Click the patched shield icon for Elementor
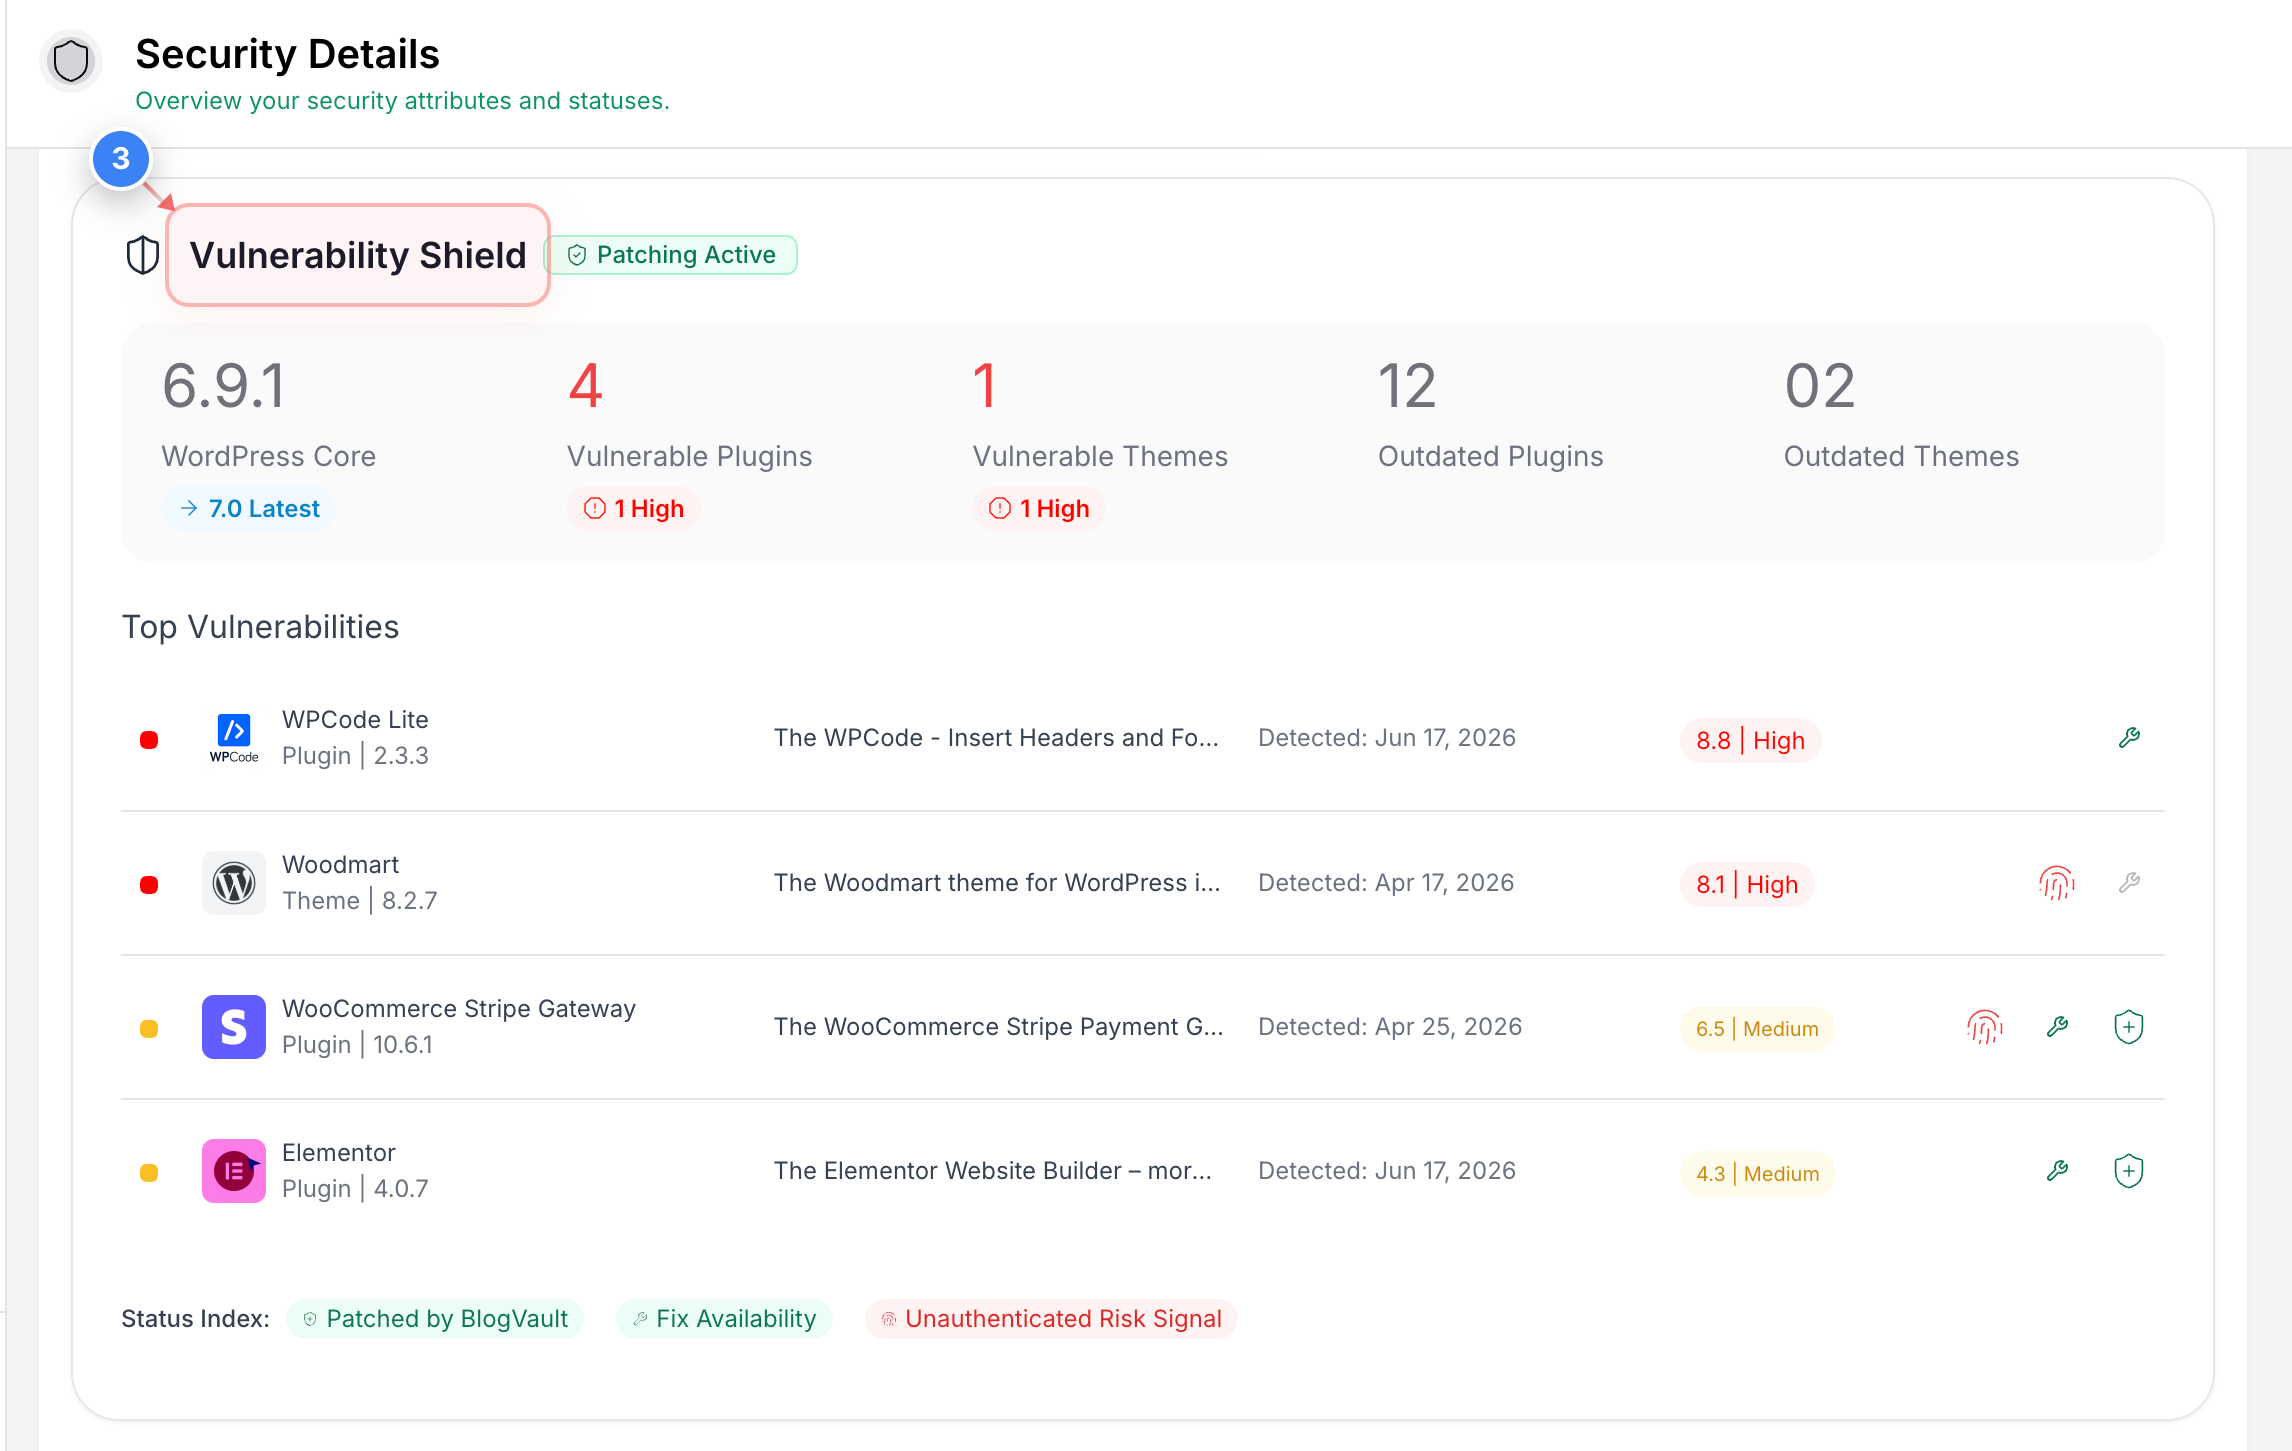Viewport: 2292px width, 1451px height. click(2129, 1171)
